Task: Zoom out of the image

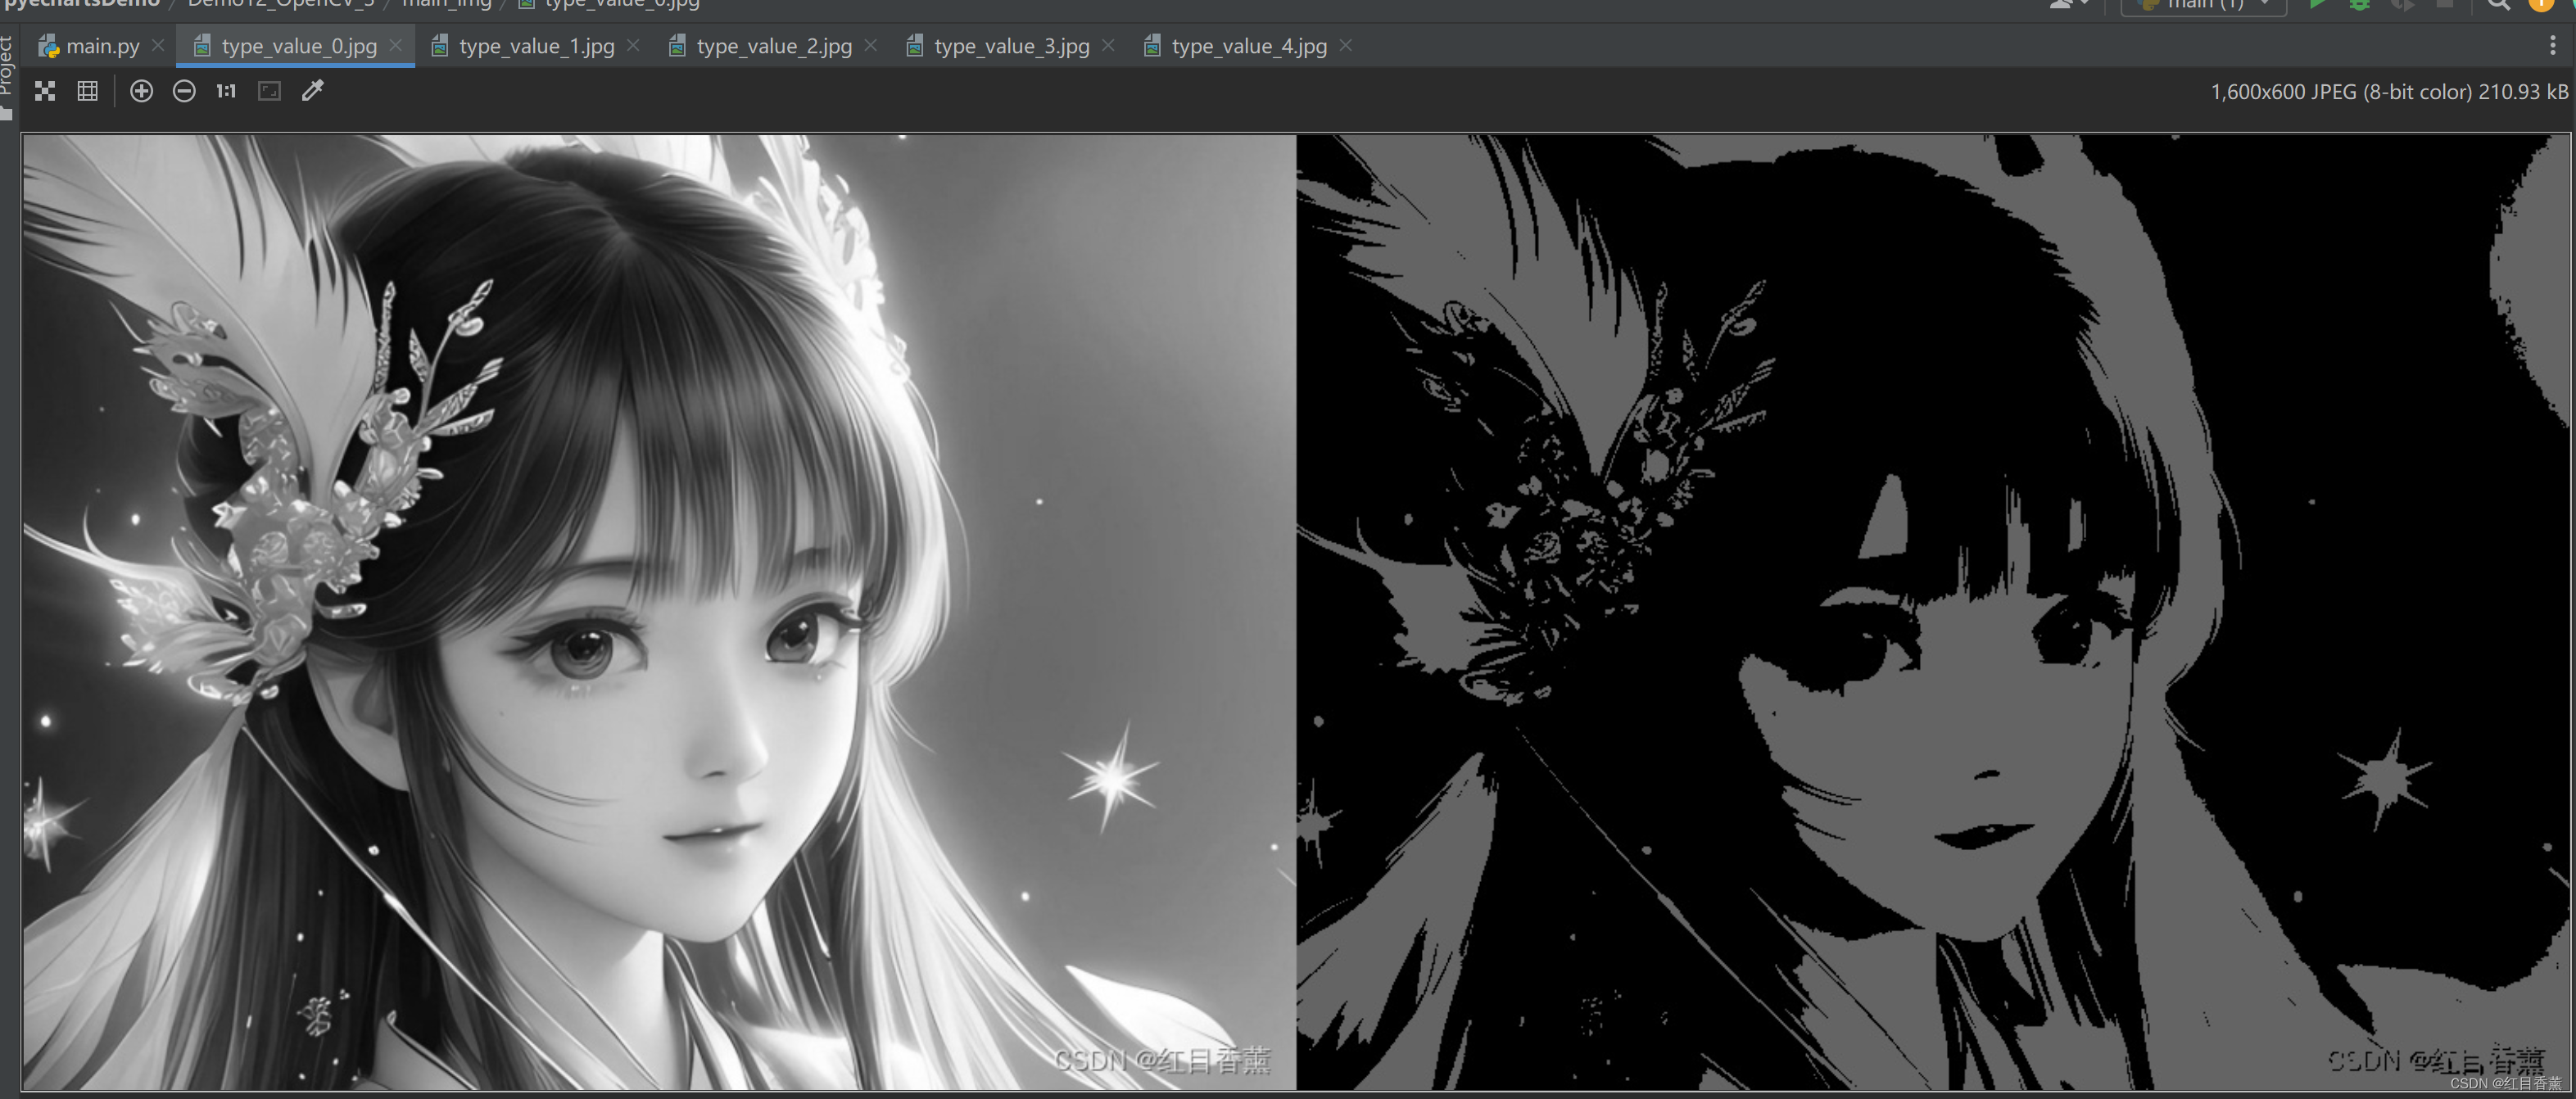Action: click(184, 91)
